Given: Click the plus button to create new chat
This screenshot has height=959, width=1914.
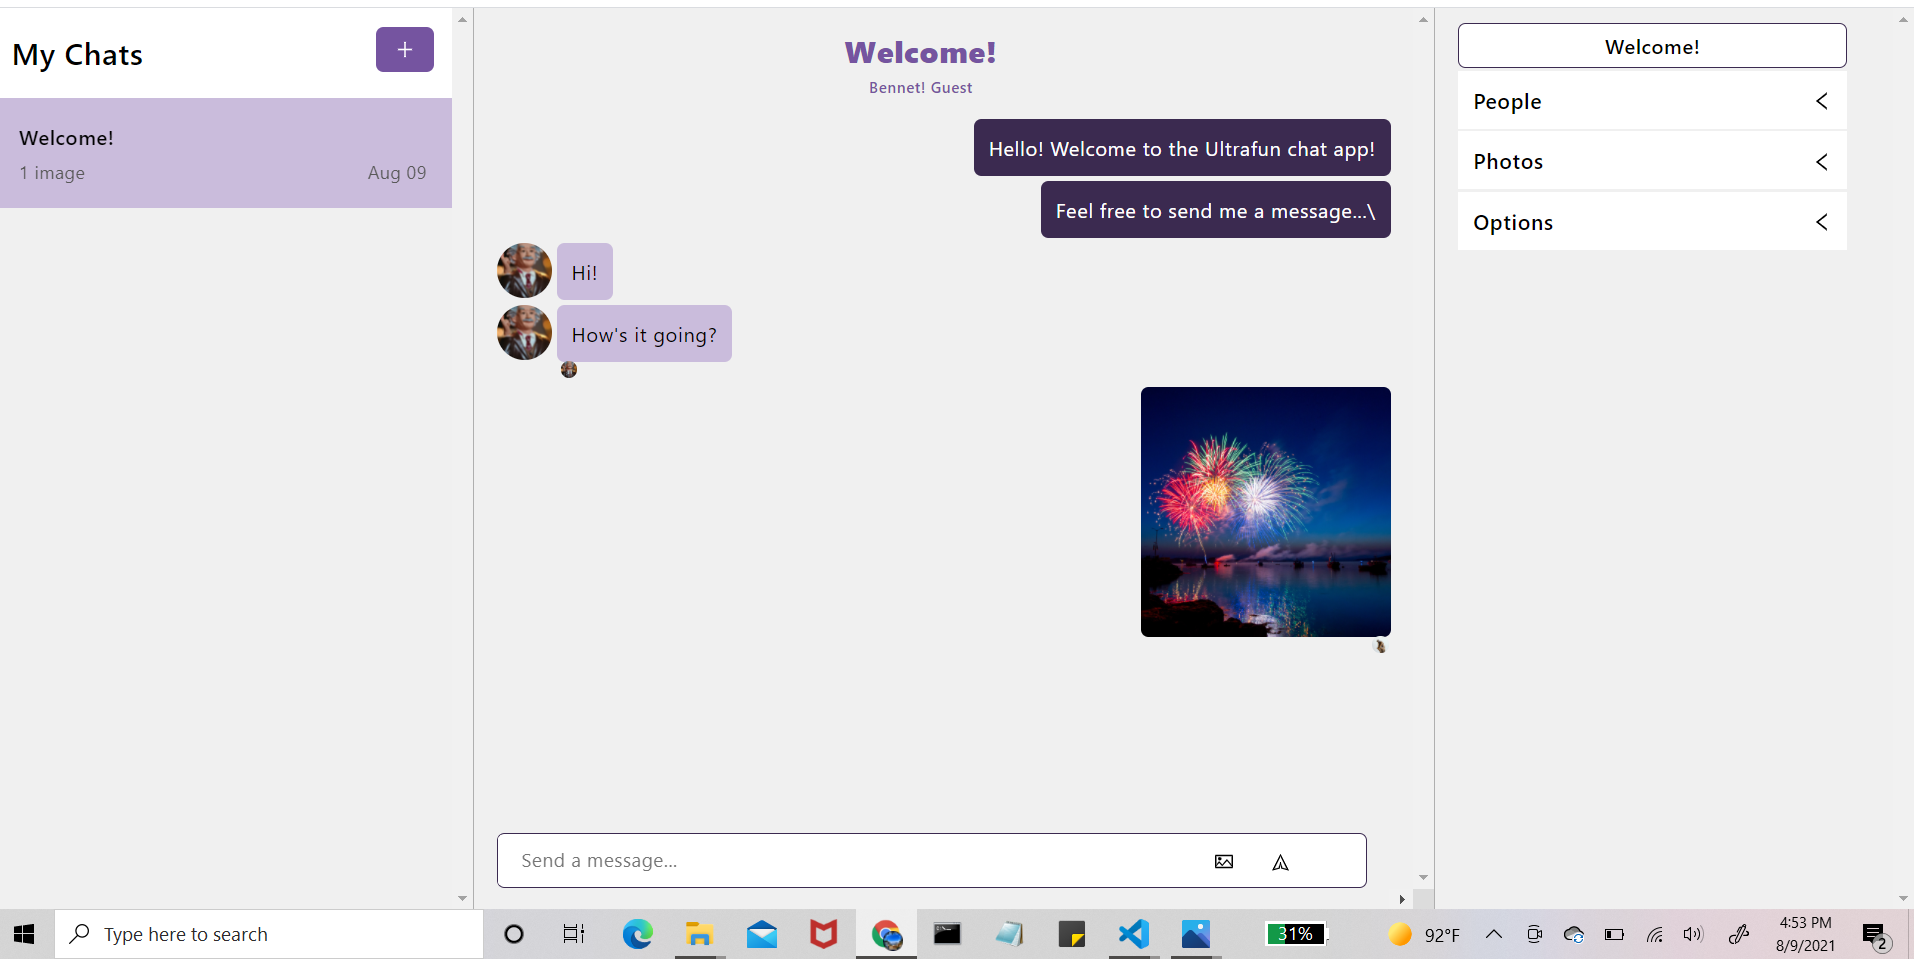Looking at the screenshot, I should pos(404,50).
